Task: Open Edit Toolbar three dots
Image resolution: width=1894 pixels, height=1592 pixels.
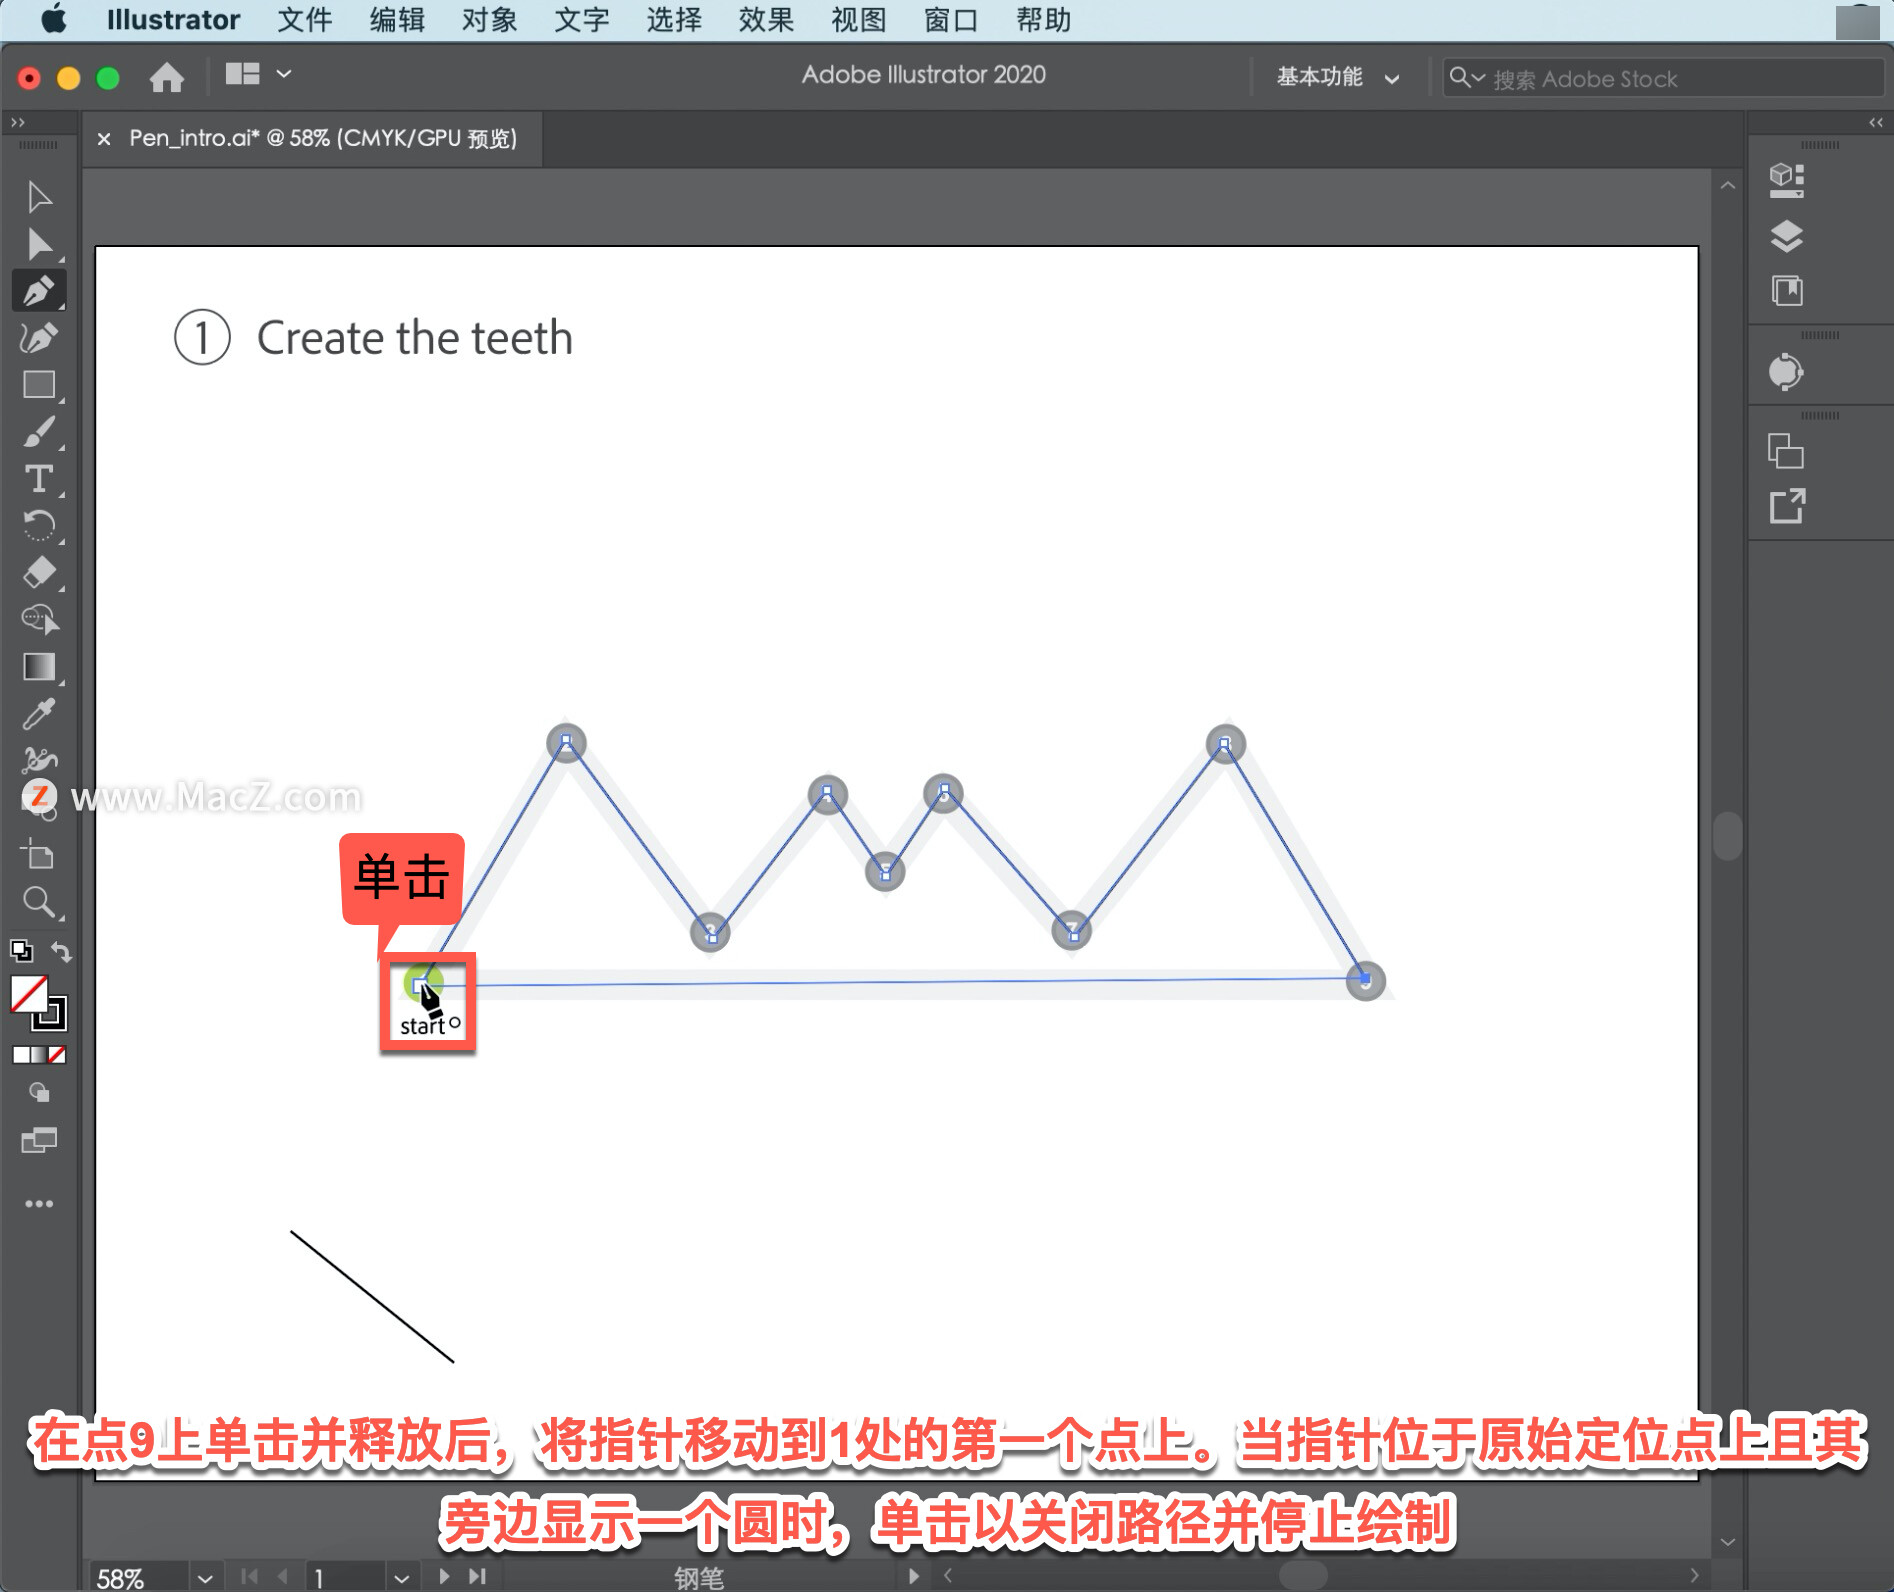Action: 39,1204
